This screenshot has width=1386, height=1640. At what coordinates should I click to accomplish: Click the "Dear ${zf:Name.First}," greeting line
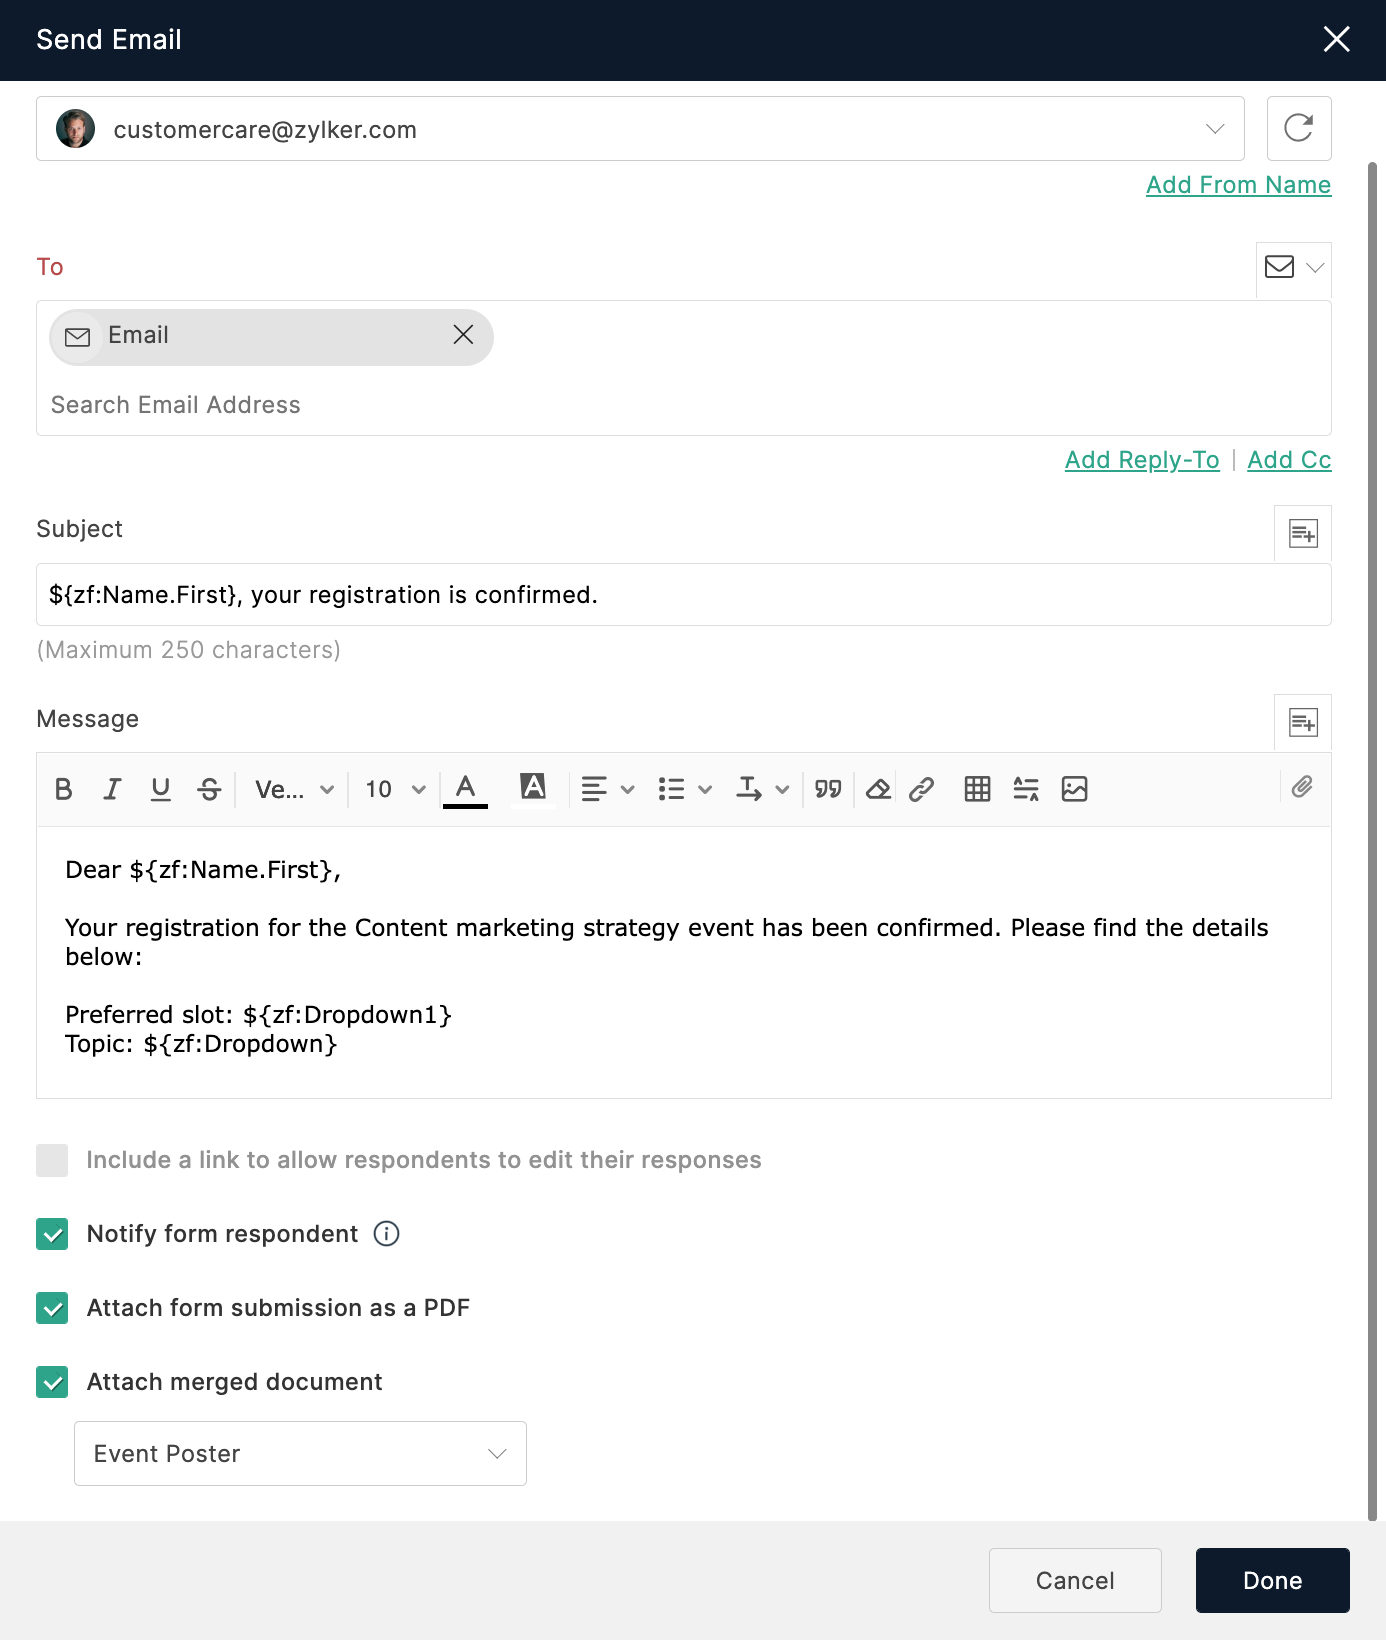(203, 870)
